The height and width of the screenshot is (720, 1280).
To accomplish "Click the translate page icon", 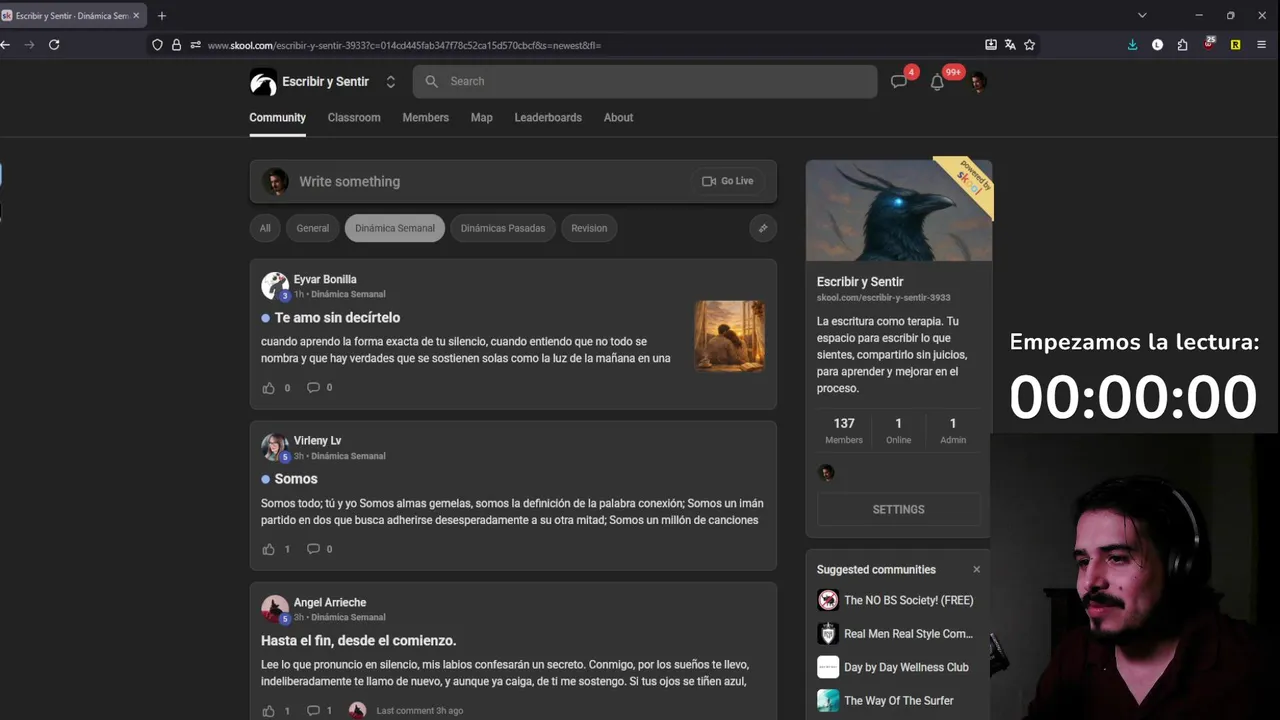I will click(x=1010, y=45).
